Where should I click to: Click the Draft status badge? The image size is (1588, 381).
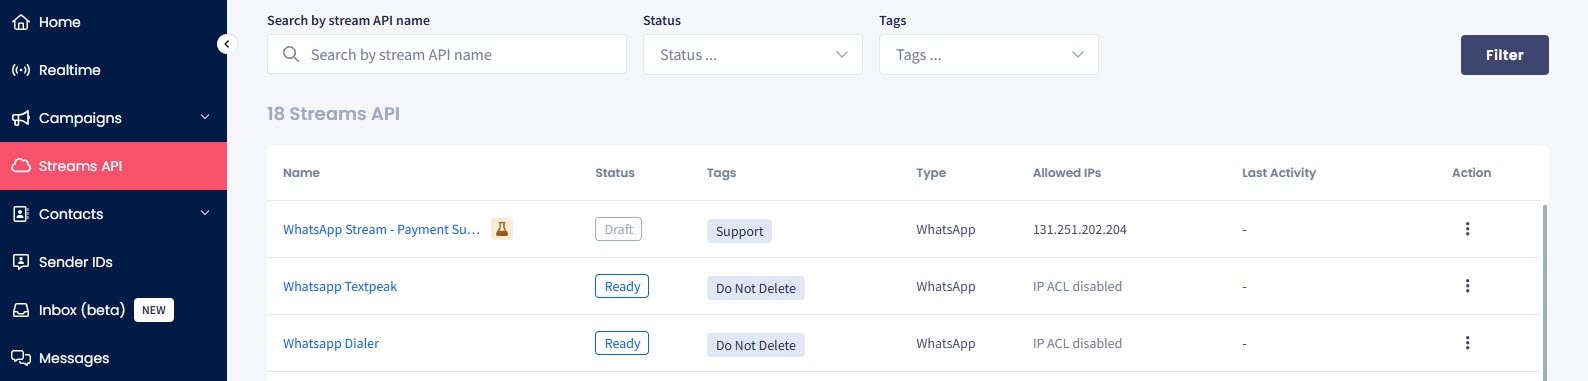[x=618, y=229]
